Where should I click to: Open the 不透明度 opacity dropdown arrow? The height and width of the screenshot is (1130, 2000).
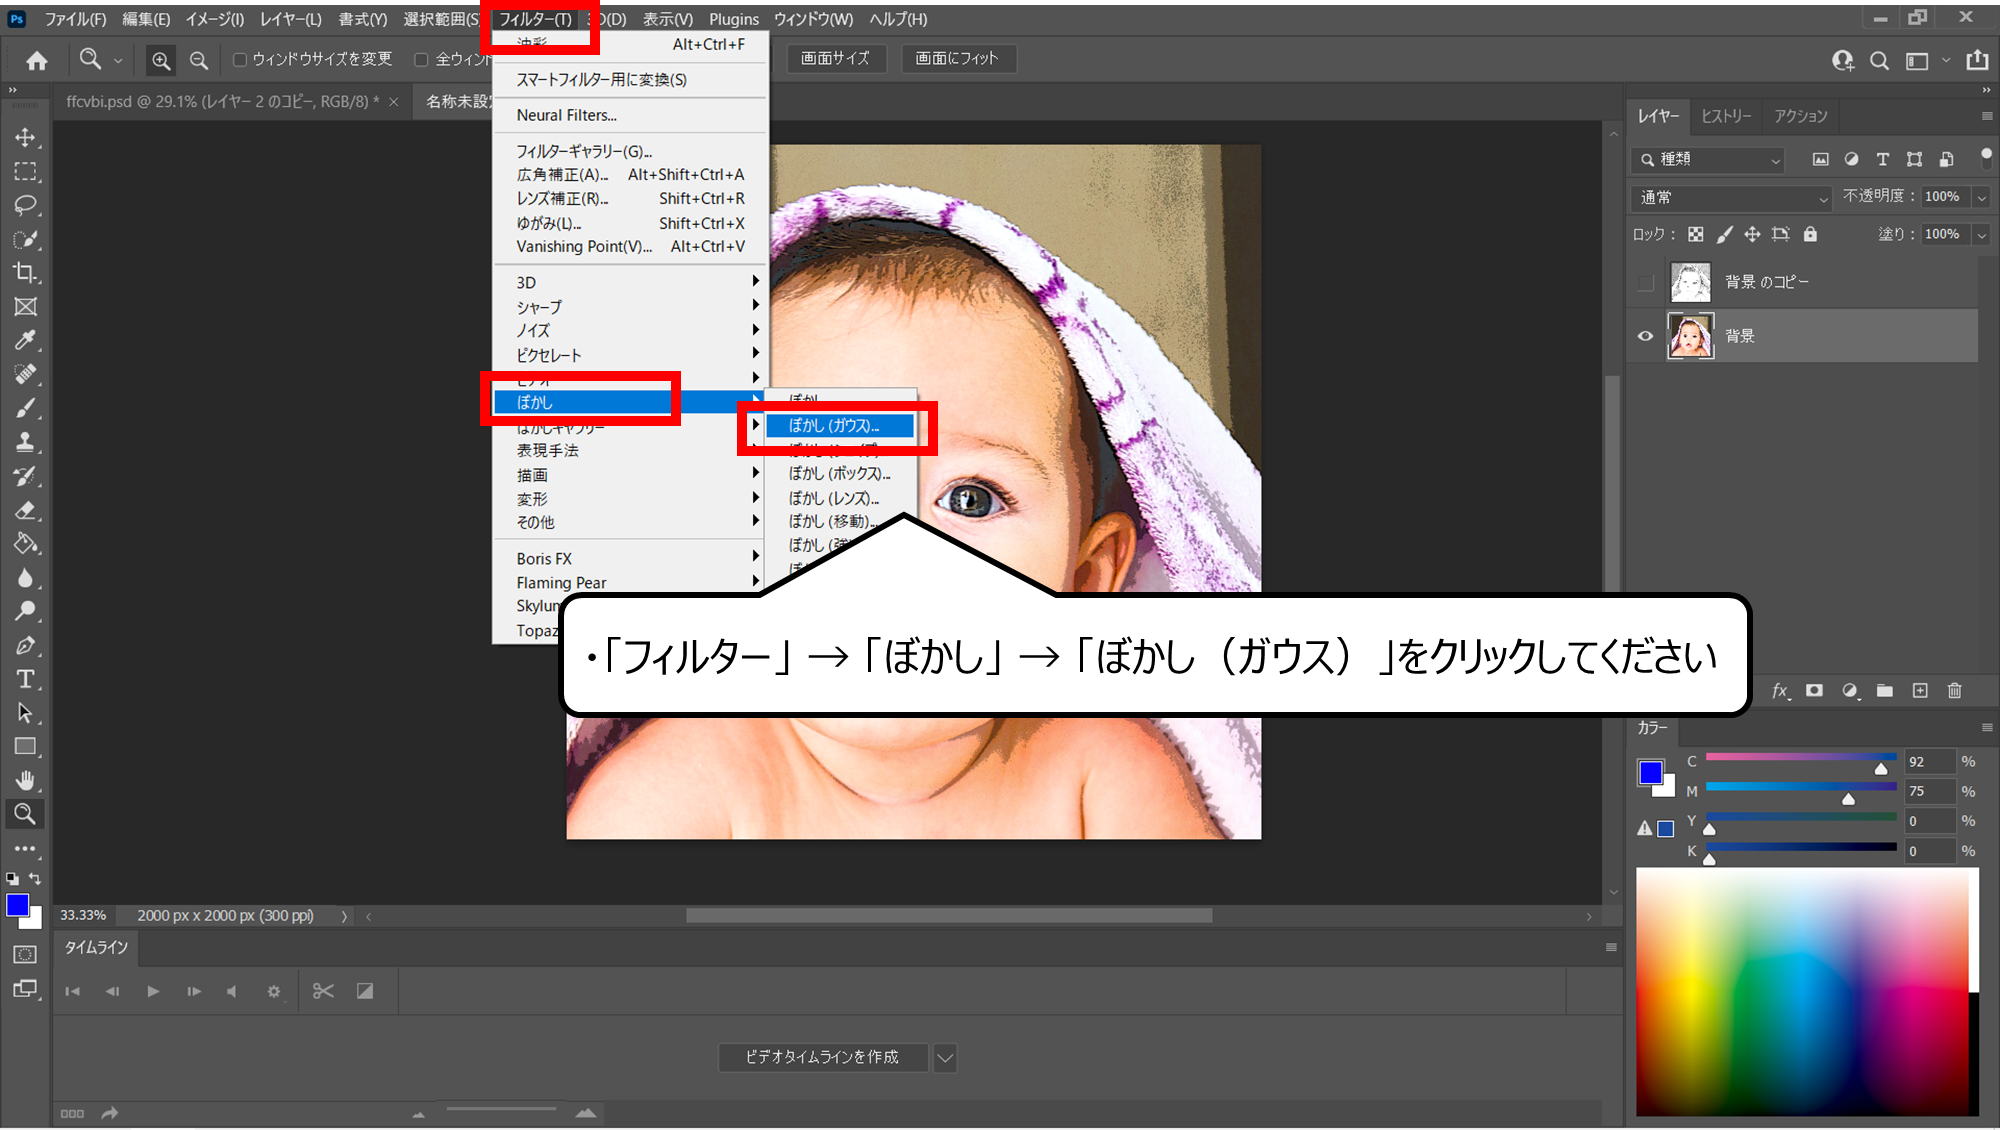coord(1981,197)
